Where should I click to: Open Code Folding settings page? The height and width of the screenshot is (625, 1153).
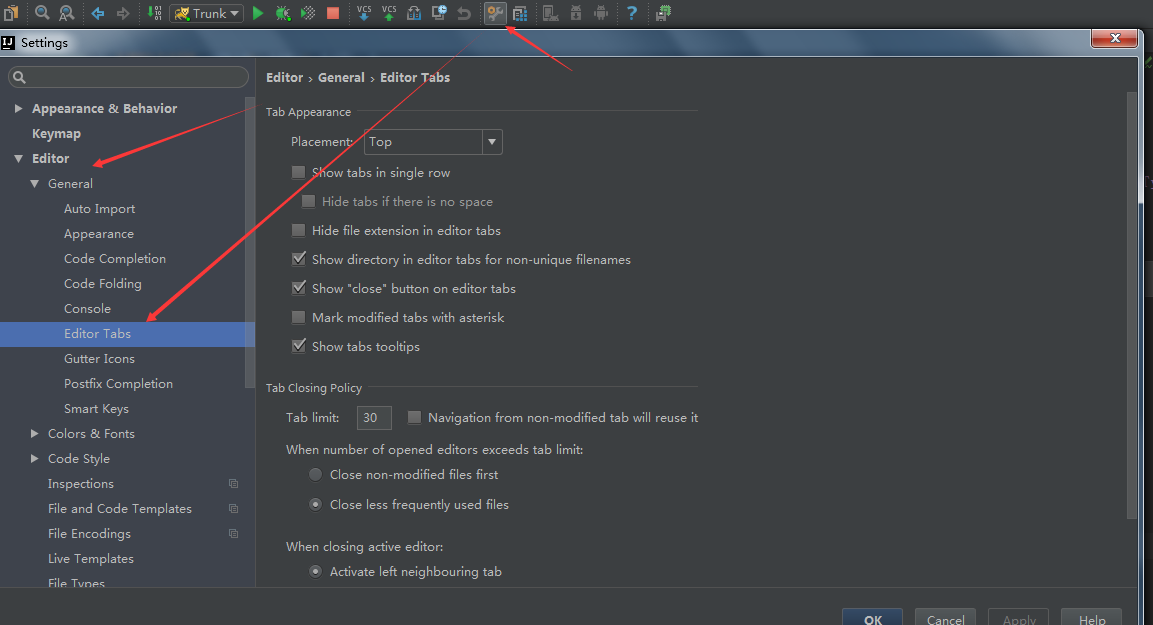point(102,284)
